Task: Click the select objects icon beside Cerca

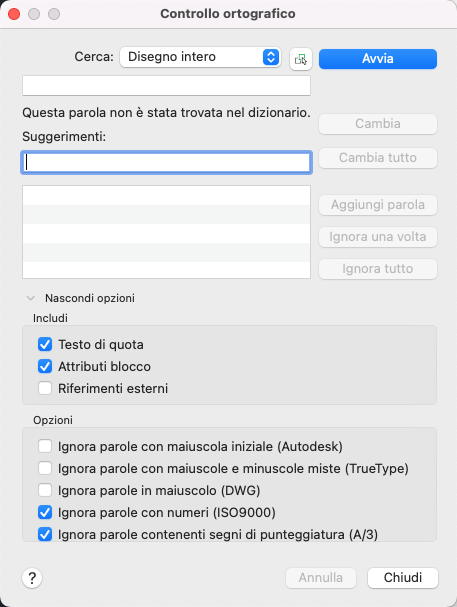Action: pyautogui.click(x=301, y=59)
